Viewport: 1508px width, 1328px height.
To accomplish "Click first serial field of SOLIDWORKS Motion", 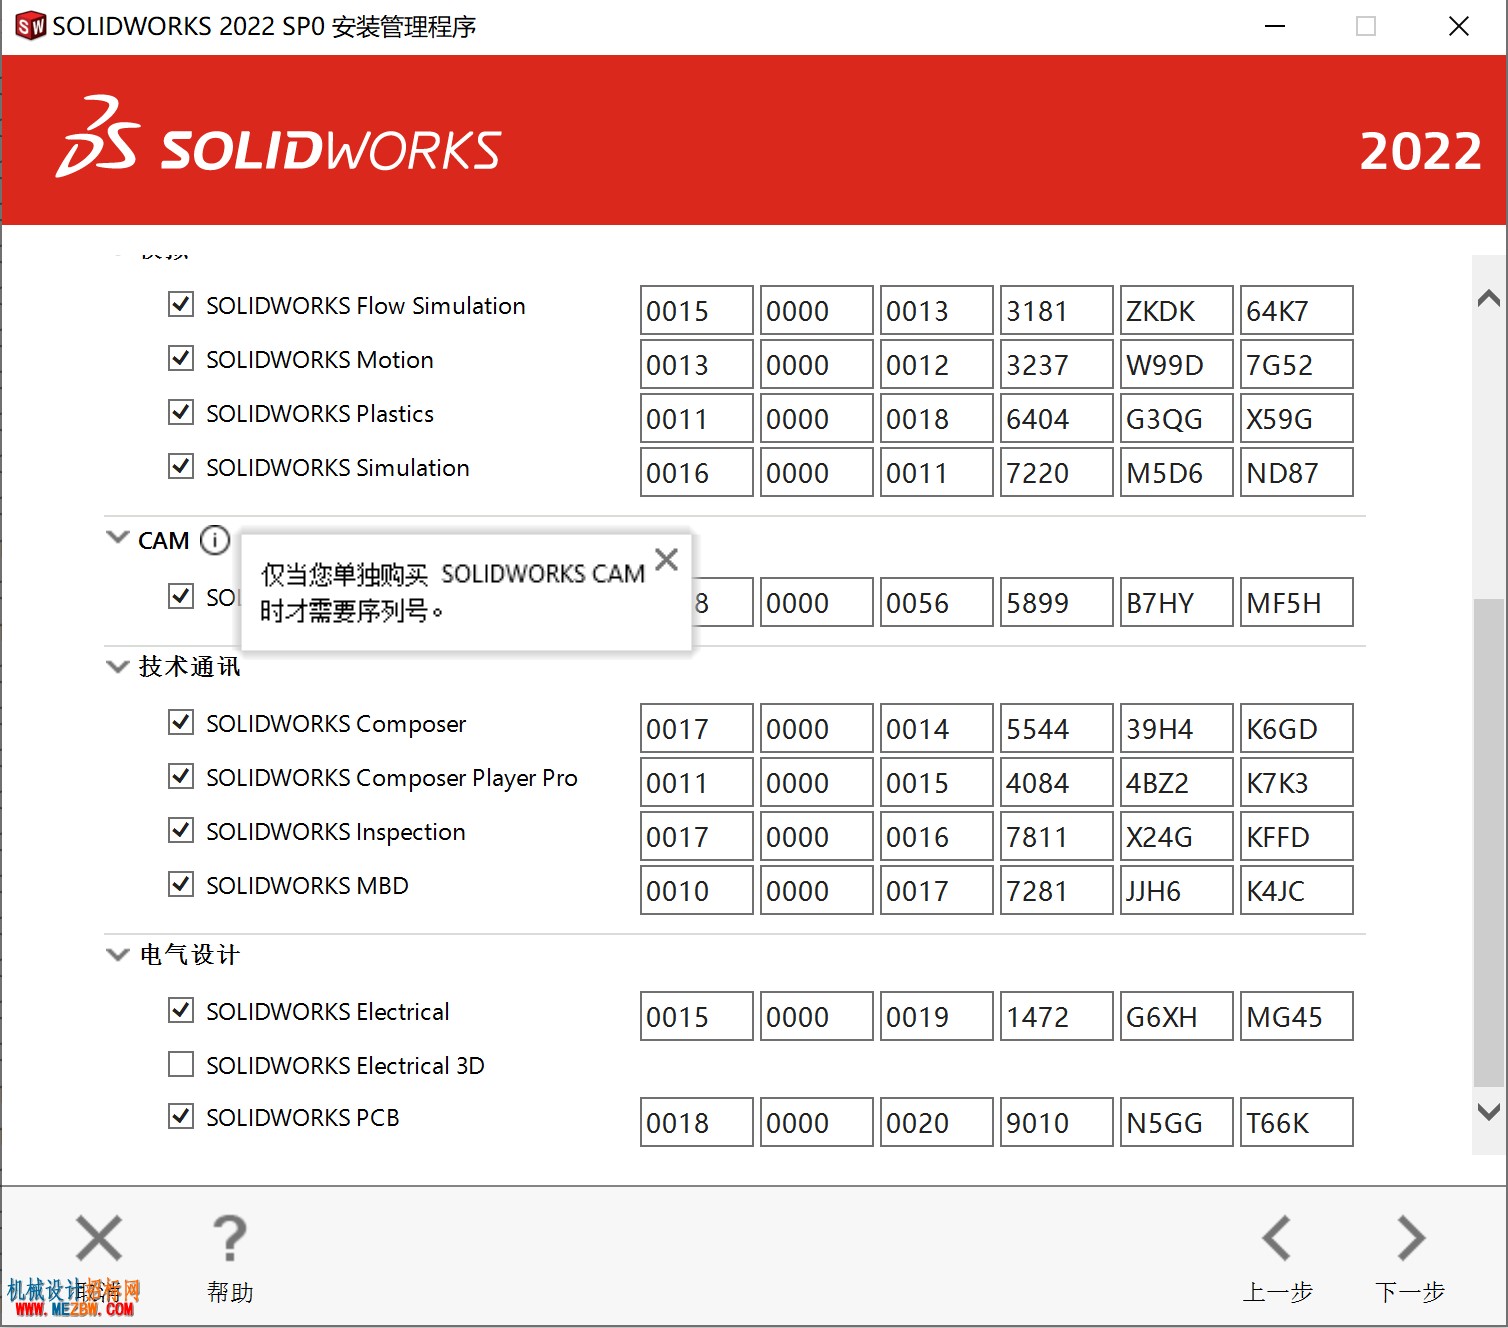I will pyautogui.click(x=697, y=364).
